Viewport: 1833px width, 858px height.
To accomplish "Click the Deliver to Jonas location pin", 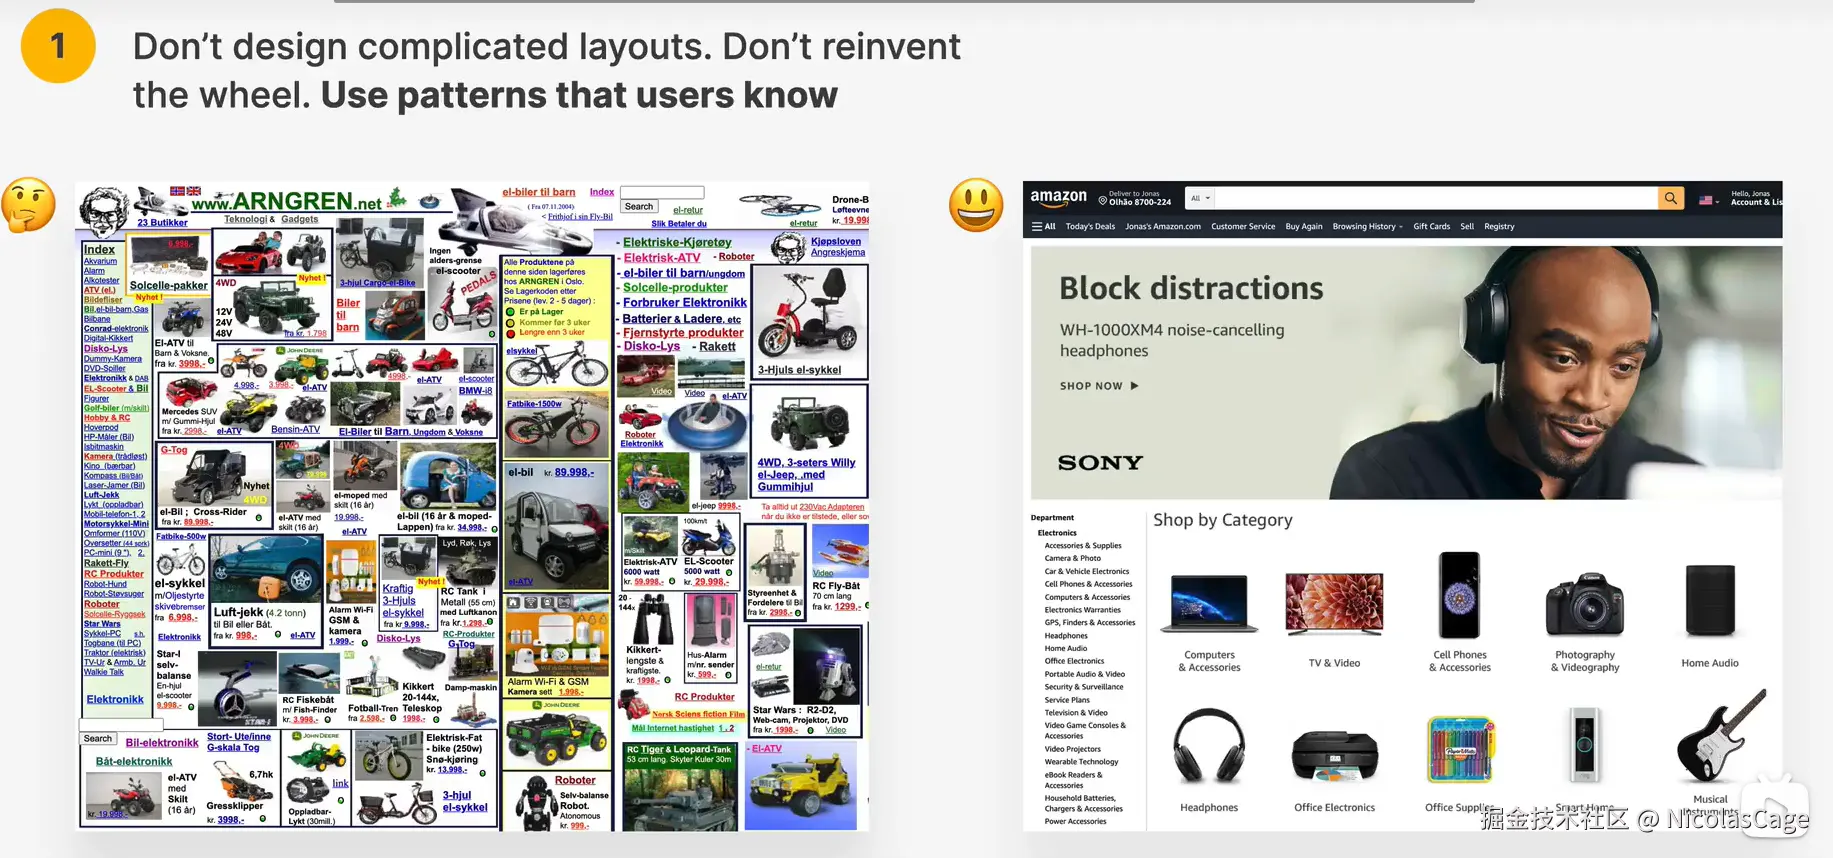I will pos(1102,200).
